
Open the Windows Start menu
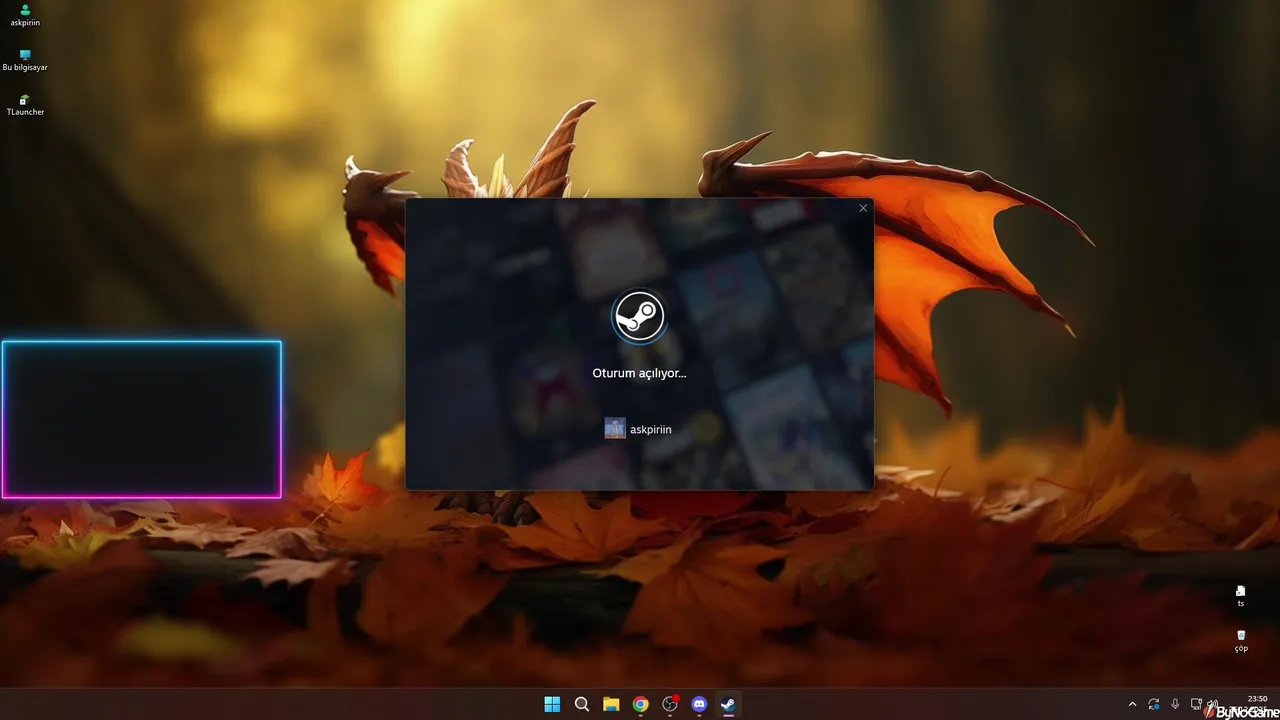click(x=552, y=704)
